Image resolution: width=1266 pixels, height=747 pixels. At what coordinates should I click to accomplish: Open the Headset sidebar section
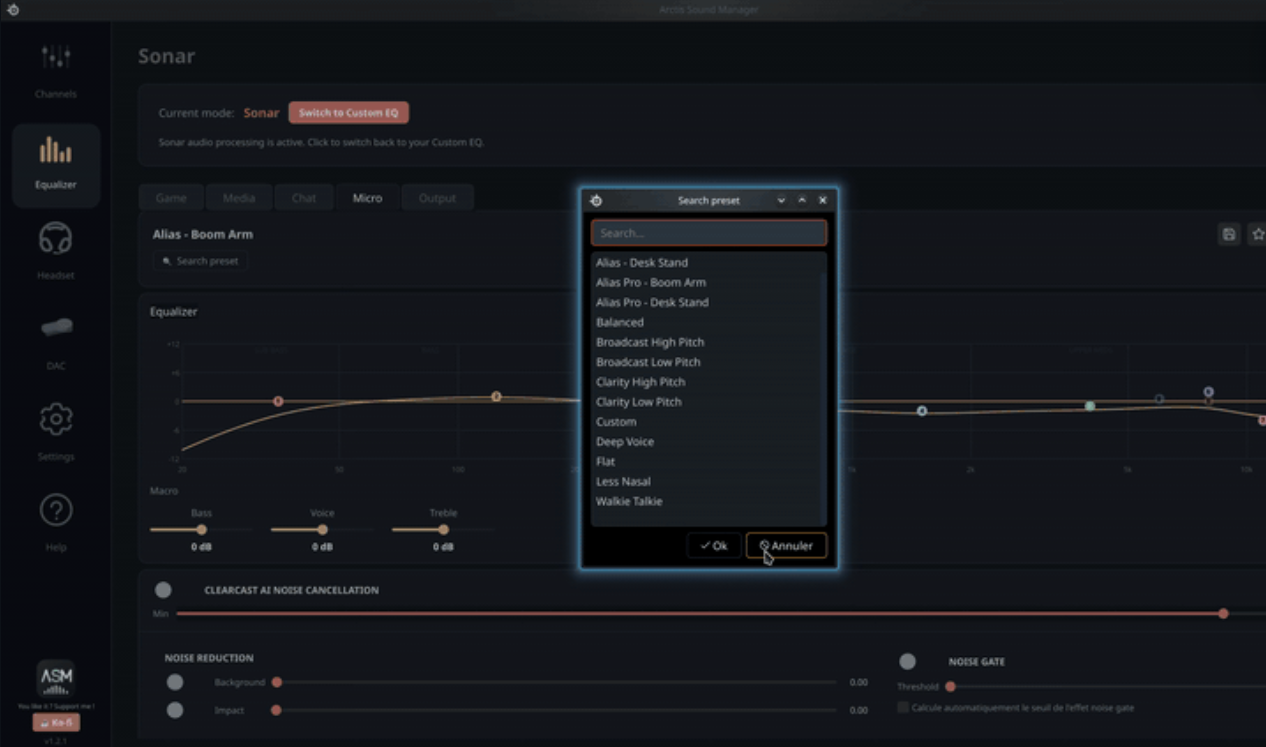click(56, 250)
